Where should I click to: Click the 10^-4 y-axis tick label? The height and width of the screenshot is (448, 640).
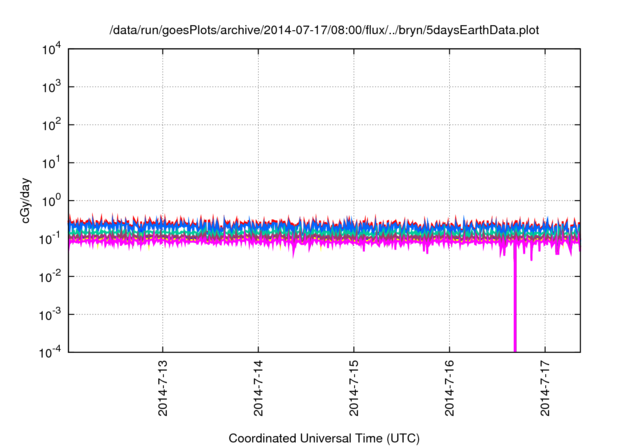click(50, 352)
